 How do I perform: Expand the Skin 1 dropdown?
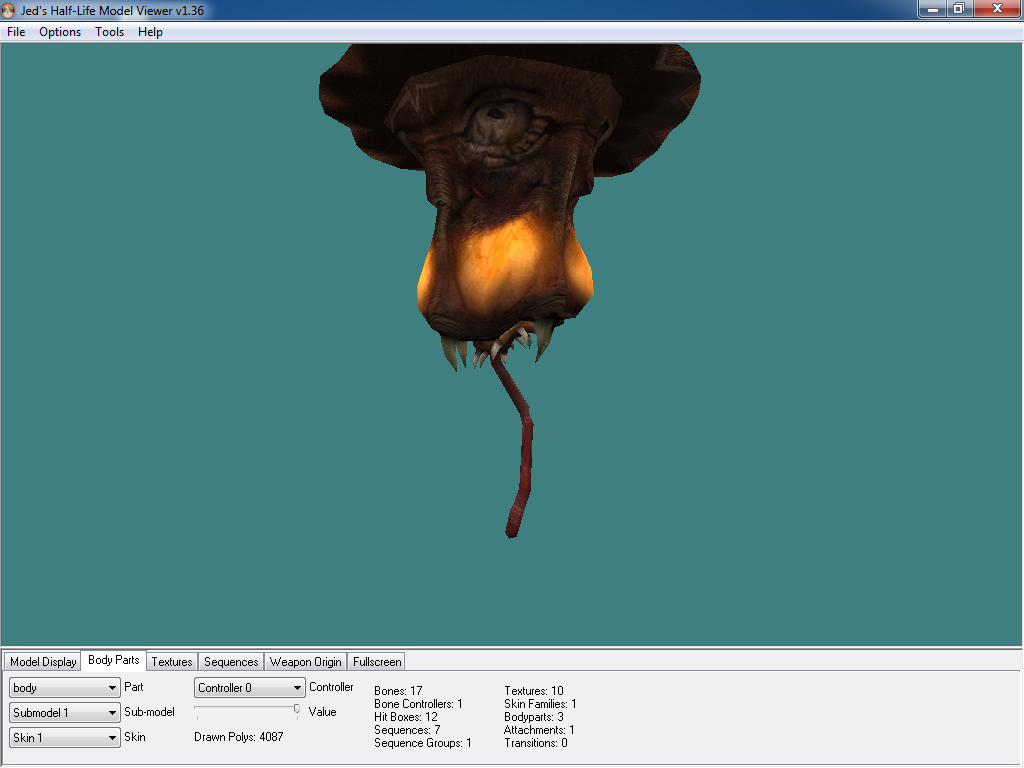coord(65,737)
